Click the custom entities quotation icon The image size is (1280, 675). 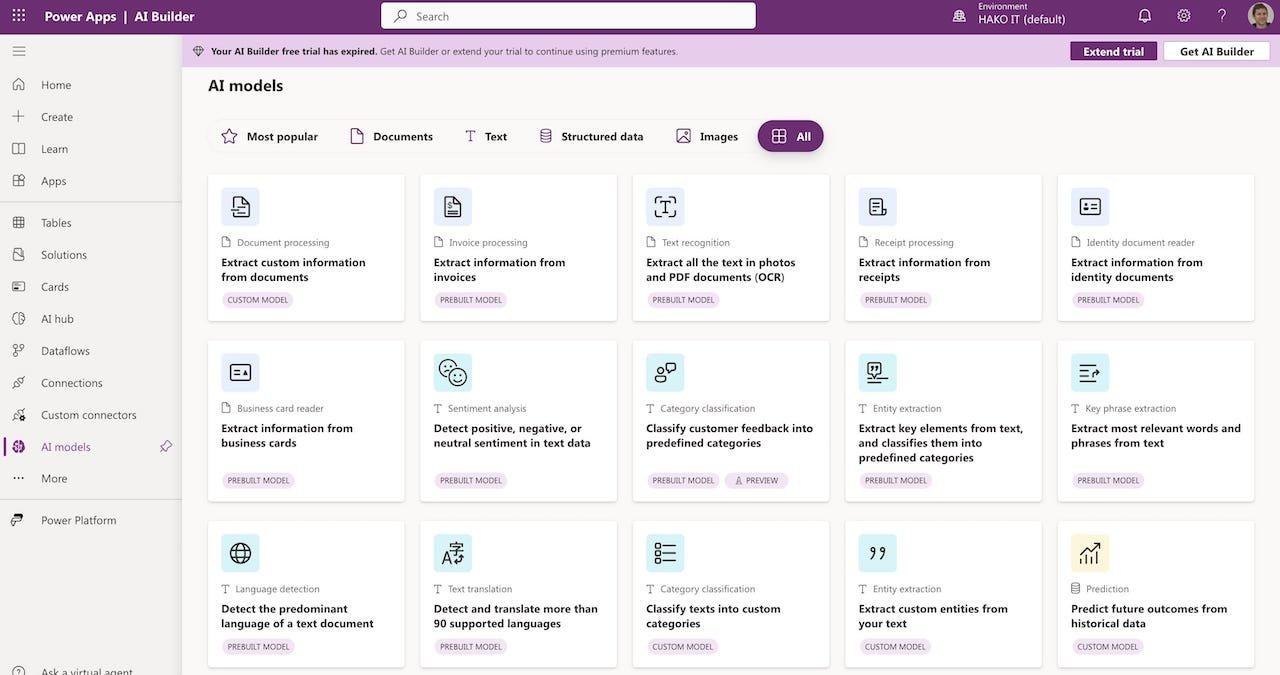coord(878,553)
